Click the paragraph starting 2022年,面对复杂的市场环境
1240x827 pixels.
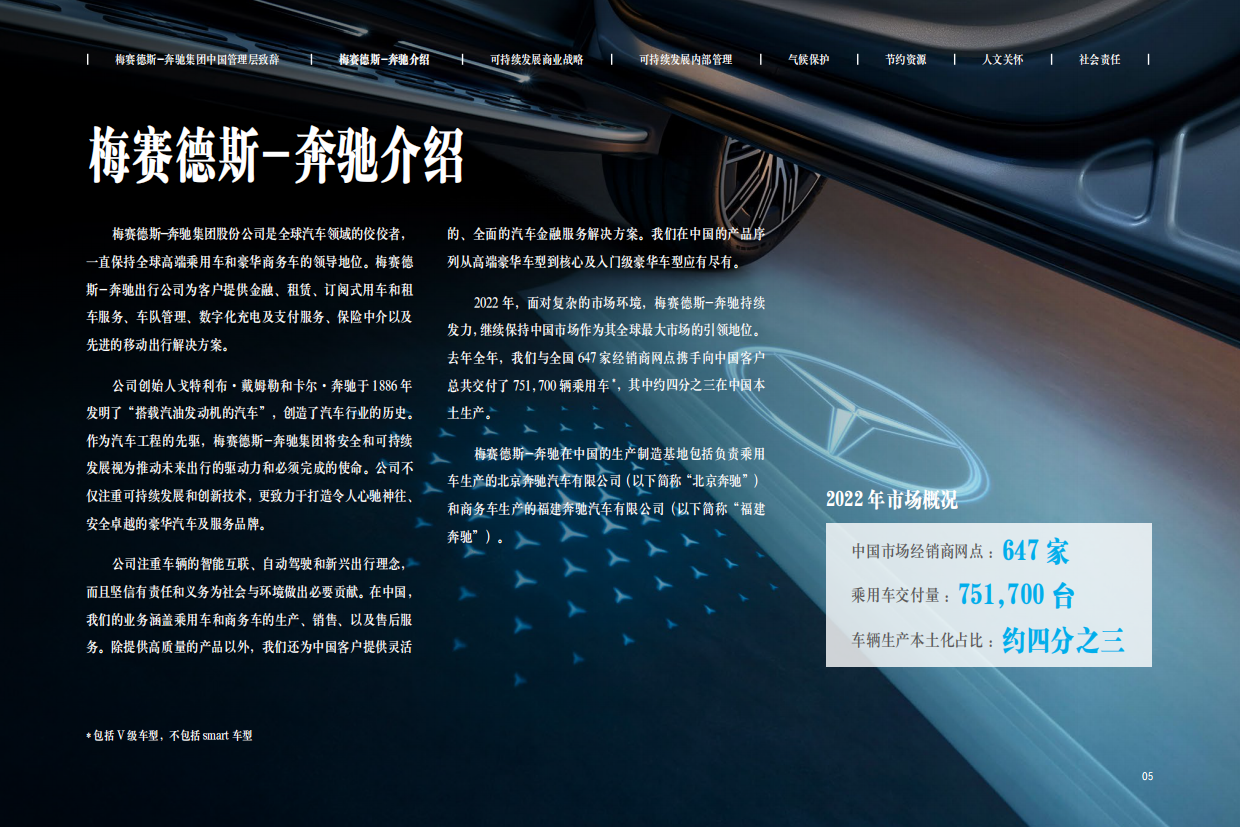coord(607,356)
